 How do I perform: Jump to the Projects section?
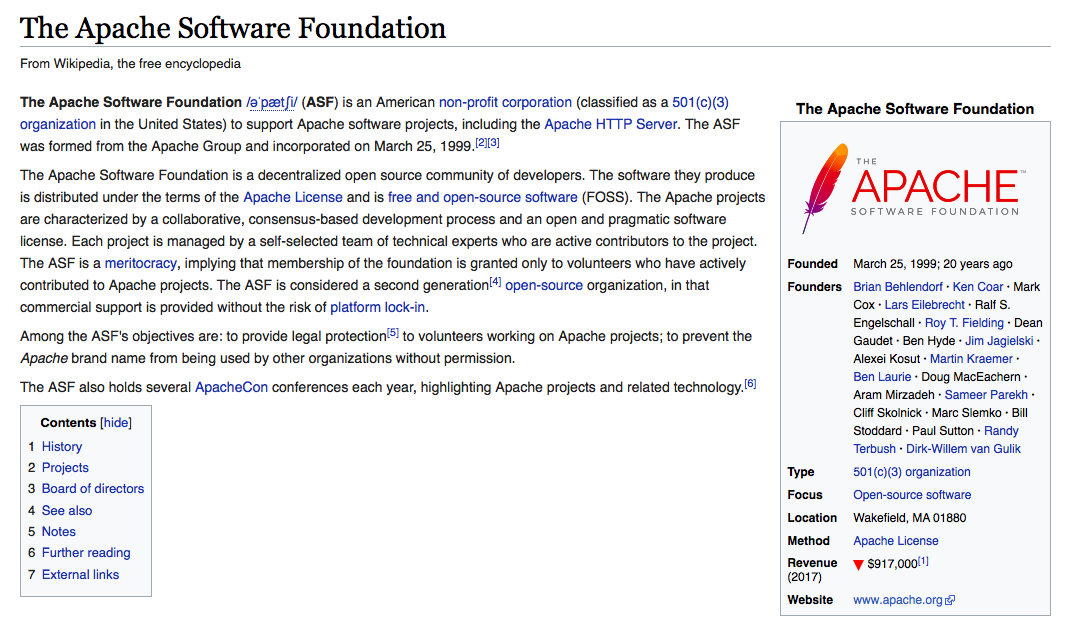[x=65, y=468]
